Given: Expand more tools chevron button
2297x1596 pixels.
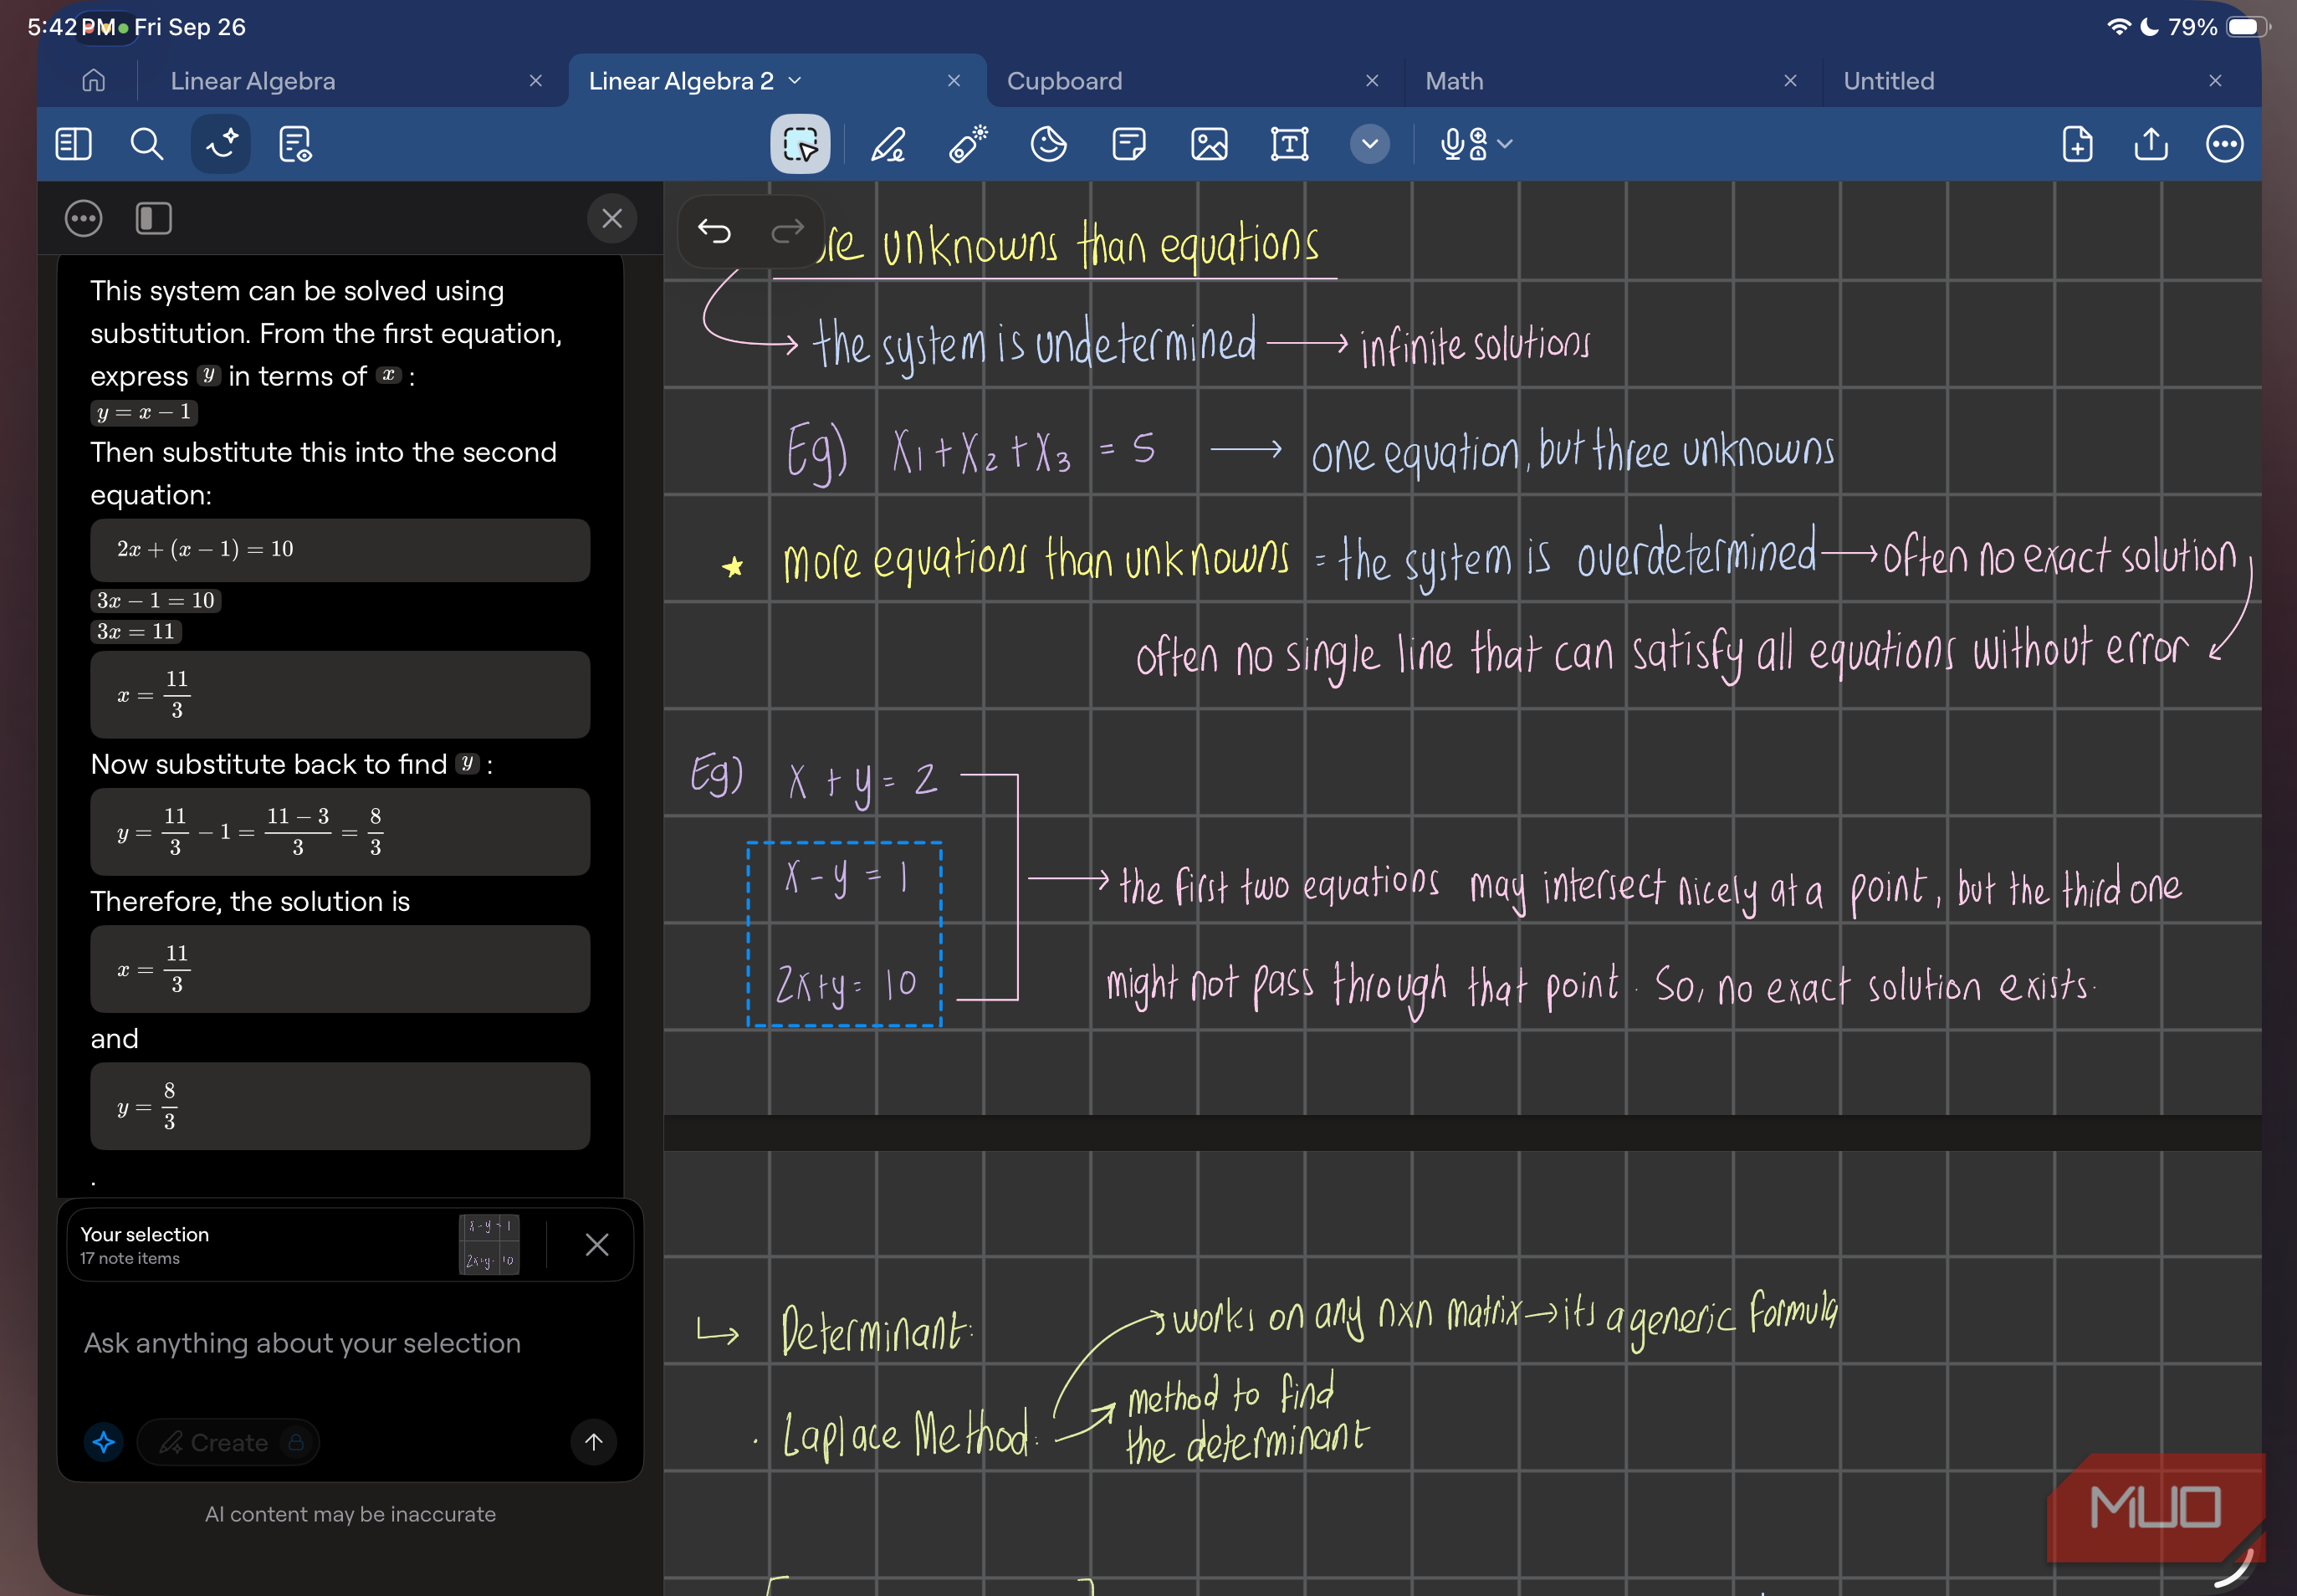Looking at the screenshot, I should (1369, 144).
